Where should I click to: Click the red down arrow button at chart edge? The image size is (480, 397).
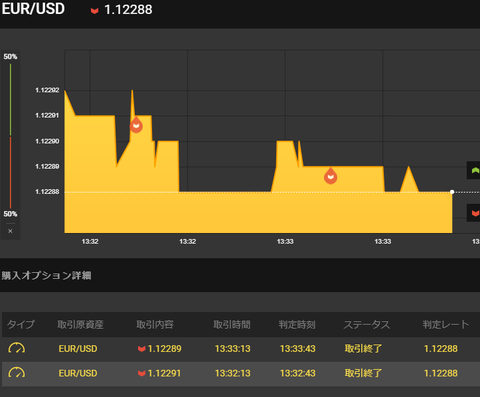point(474,213)
